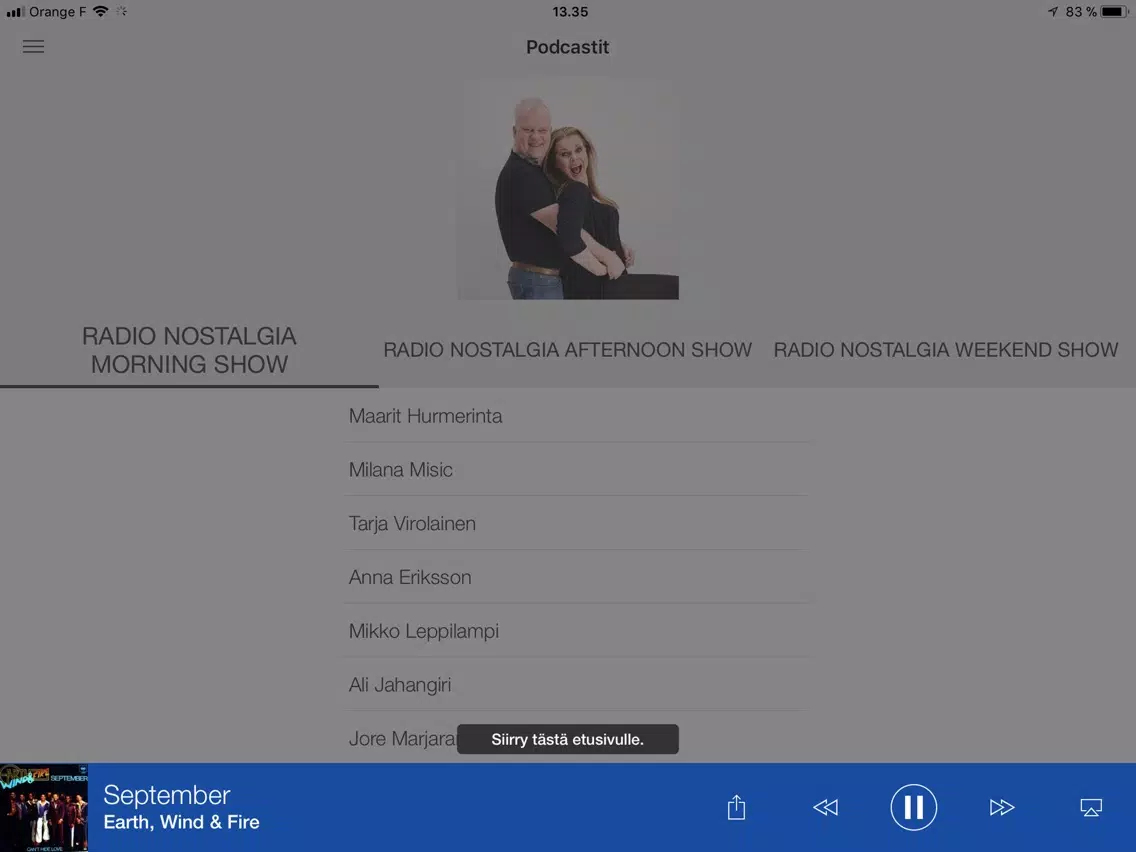Open the hamburger menu
The height and width of the screenshot is (852, 1136).
pos(33,47)
